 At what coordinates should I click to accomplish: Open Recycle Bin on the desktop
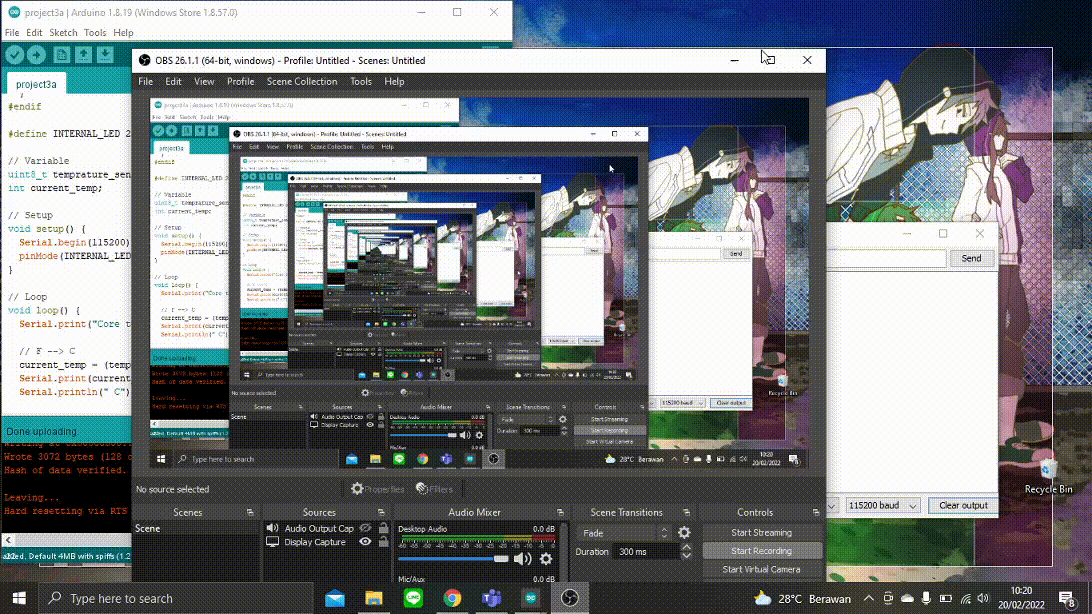click(x=1048, y=477)
